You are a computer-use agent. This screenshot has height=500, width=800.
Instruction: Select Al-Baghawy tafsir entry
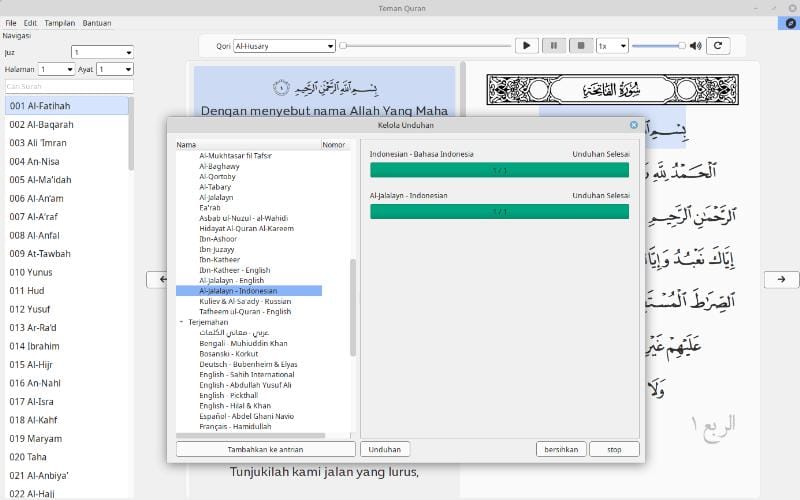219,166
